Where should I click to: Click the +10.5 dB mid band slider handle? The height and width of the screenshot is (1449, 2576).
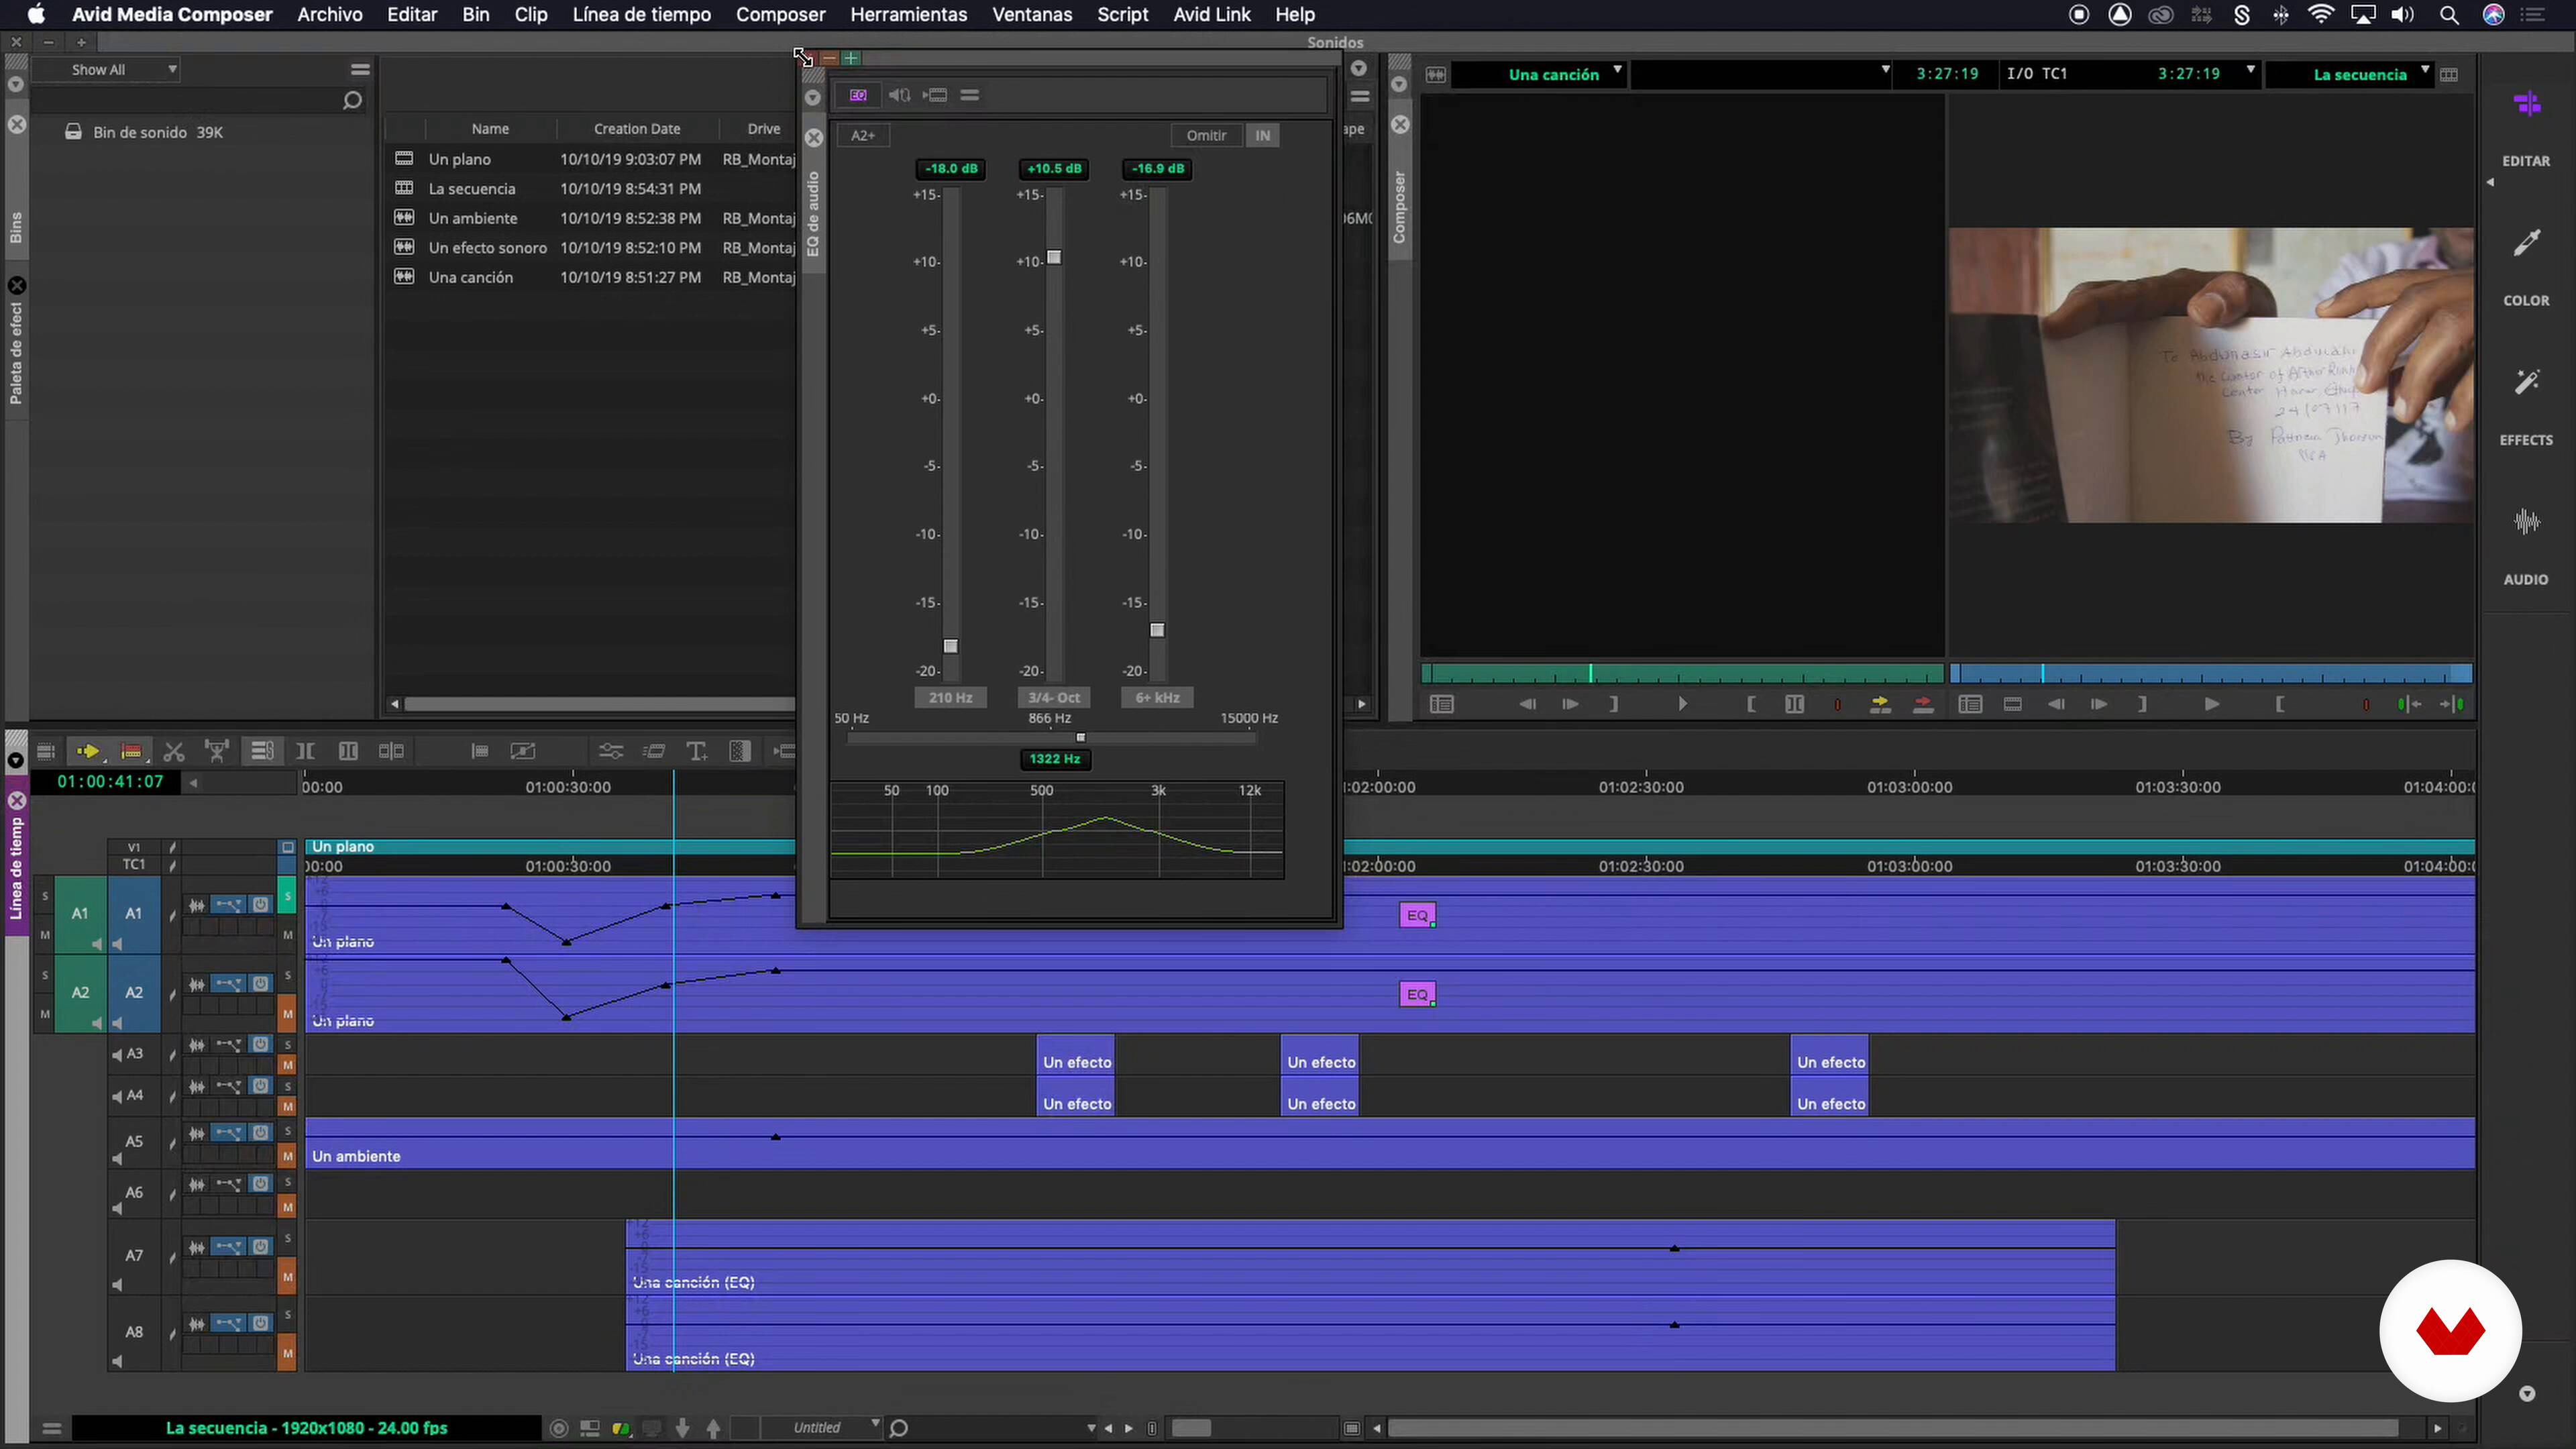click(1054, 257)
